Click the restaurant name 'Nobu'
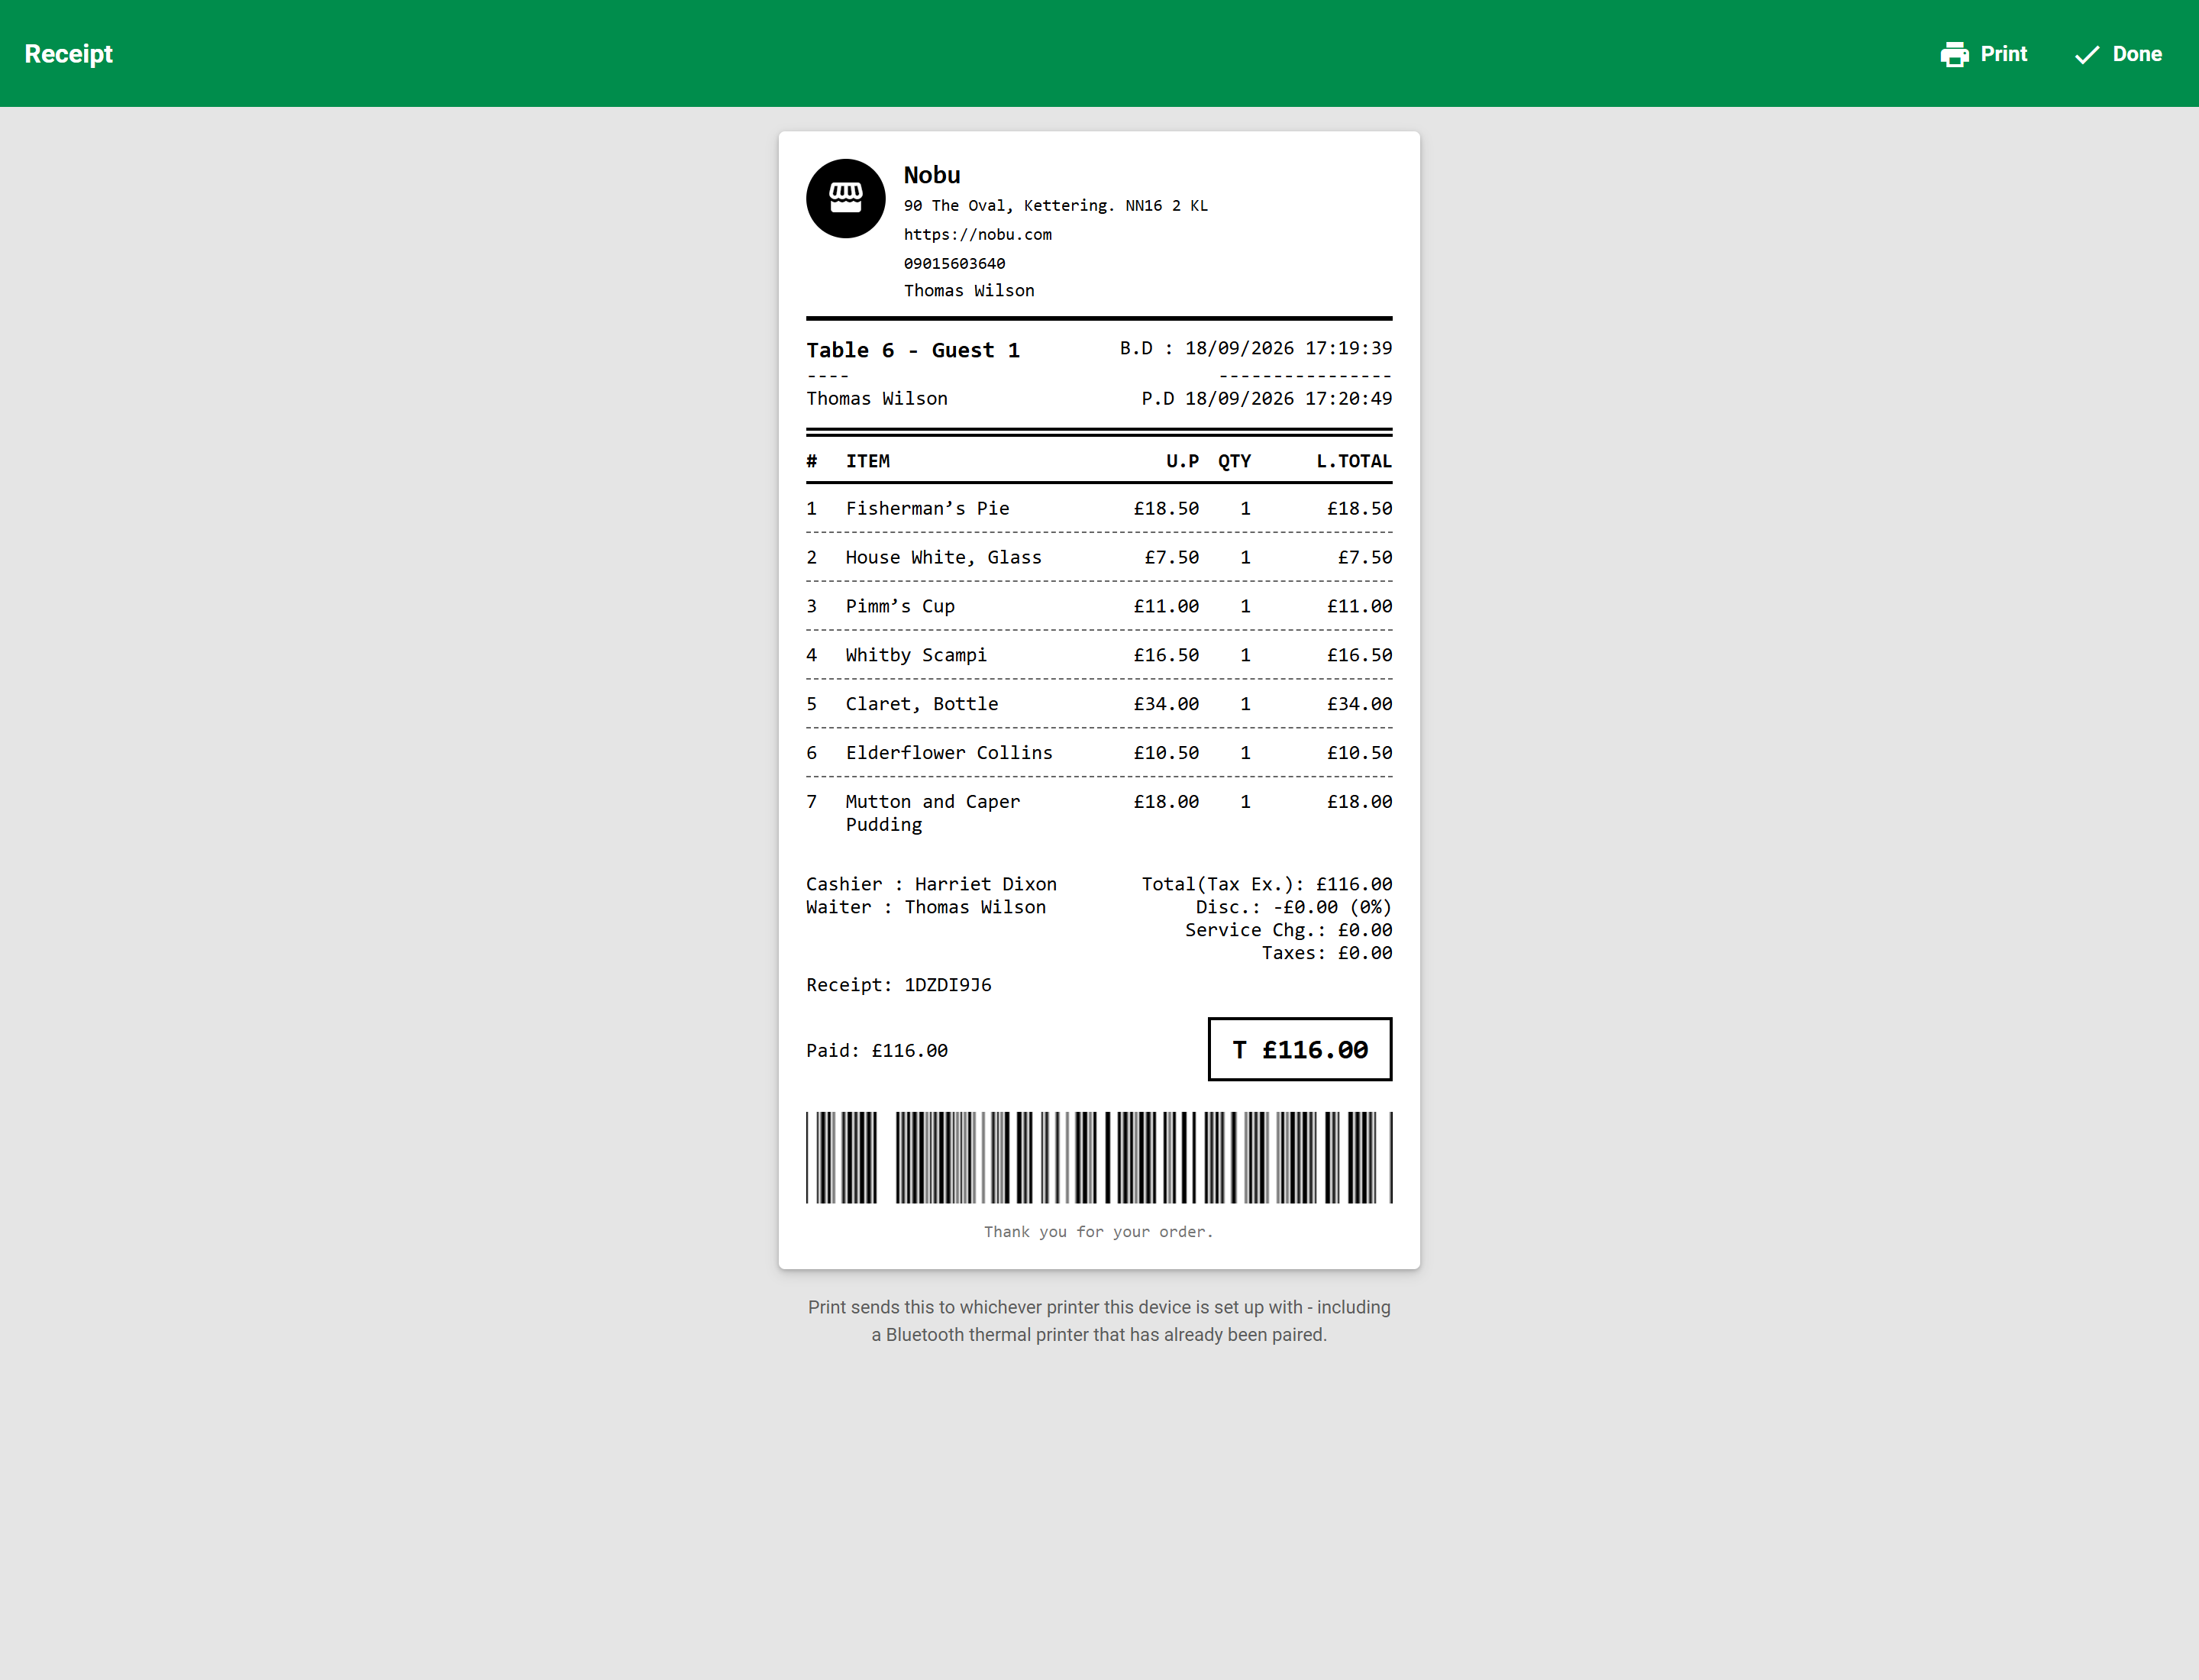2199x1680 pixels. pos(932,175)
